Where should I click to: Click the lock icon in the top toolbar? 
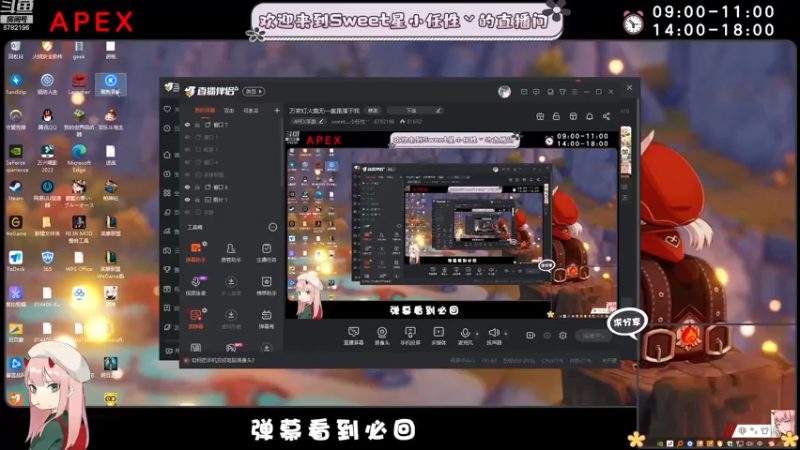[556, 116]
